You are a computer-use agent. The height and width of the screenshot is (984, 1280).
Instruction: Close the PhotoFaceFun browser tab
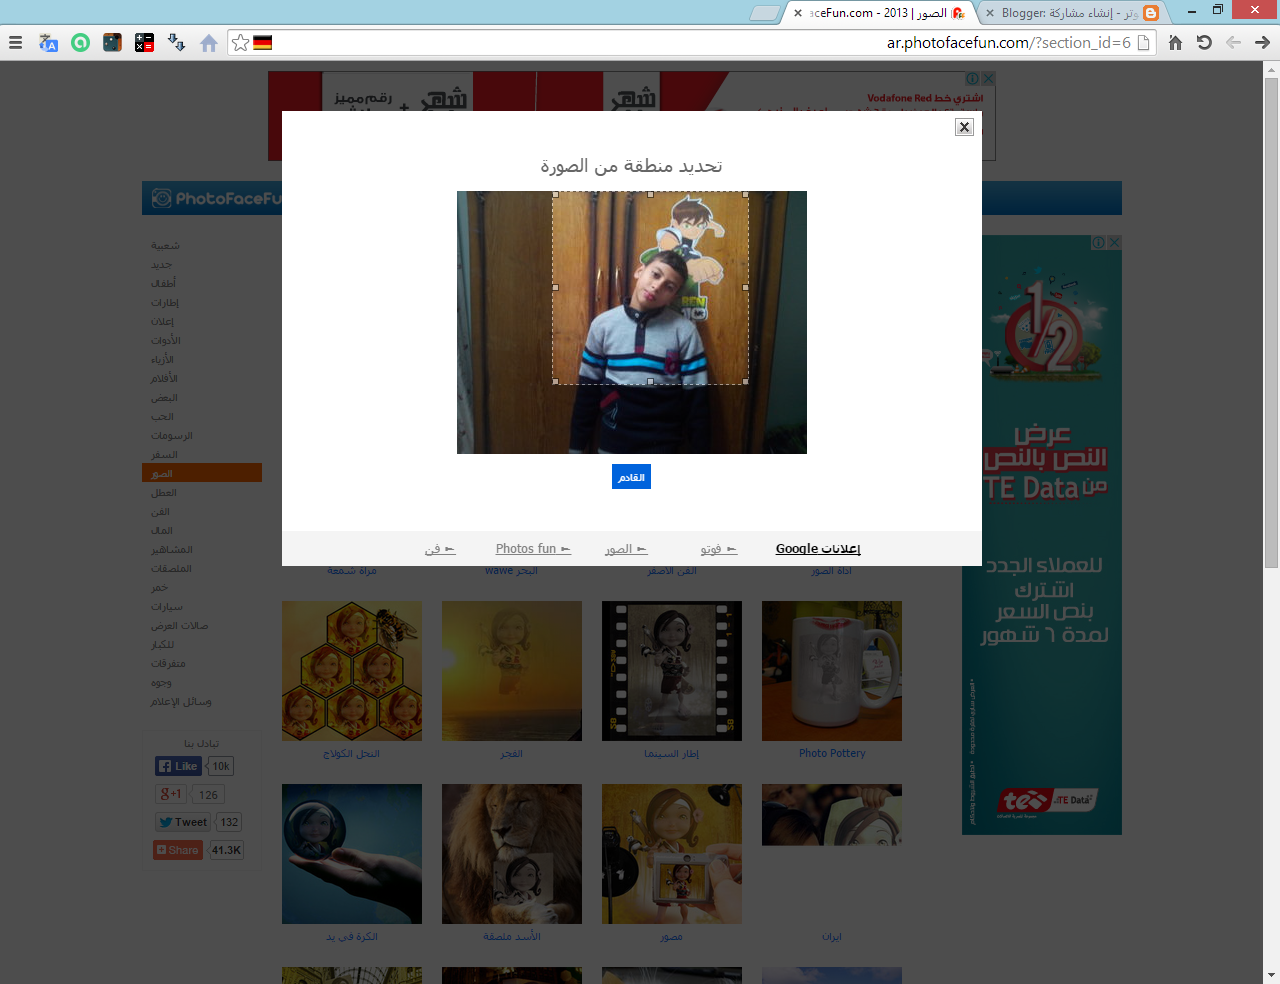pyautogui.click(x=798, y=13)
